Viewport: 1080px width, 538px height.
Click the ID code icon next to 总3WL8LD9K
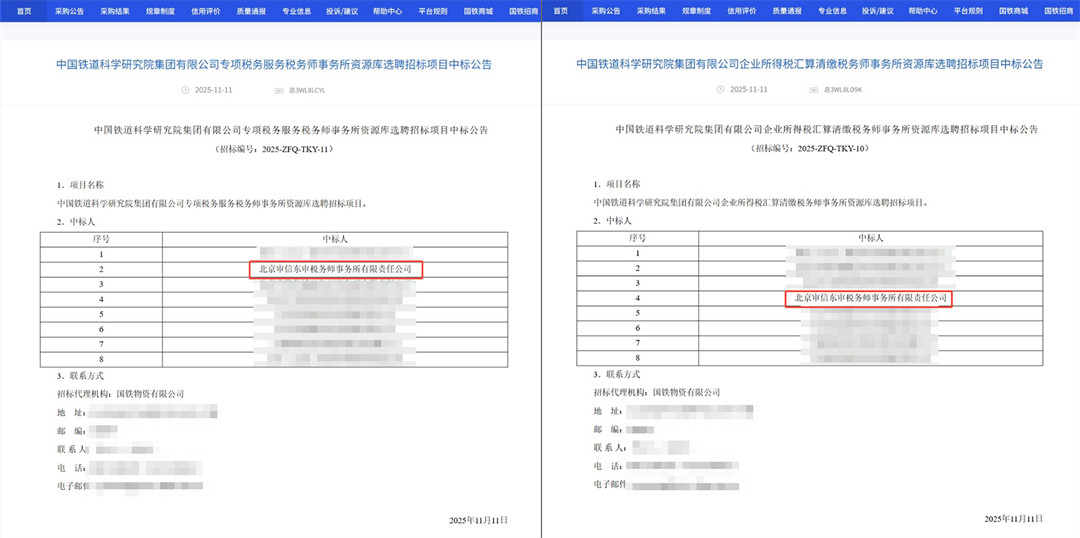(x=815, y=90)
